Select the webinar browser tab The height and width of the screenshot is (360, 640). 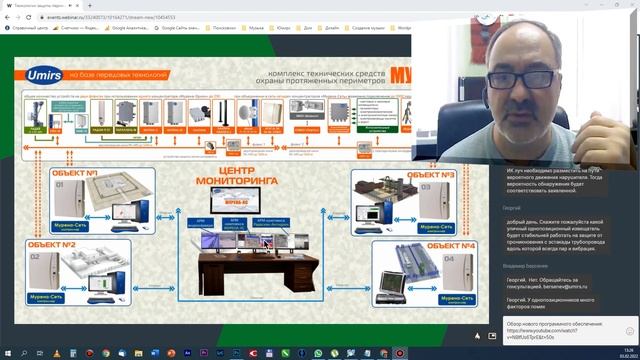41,6
